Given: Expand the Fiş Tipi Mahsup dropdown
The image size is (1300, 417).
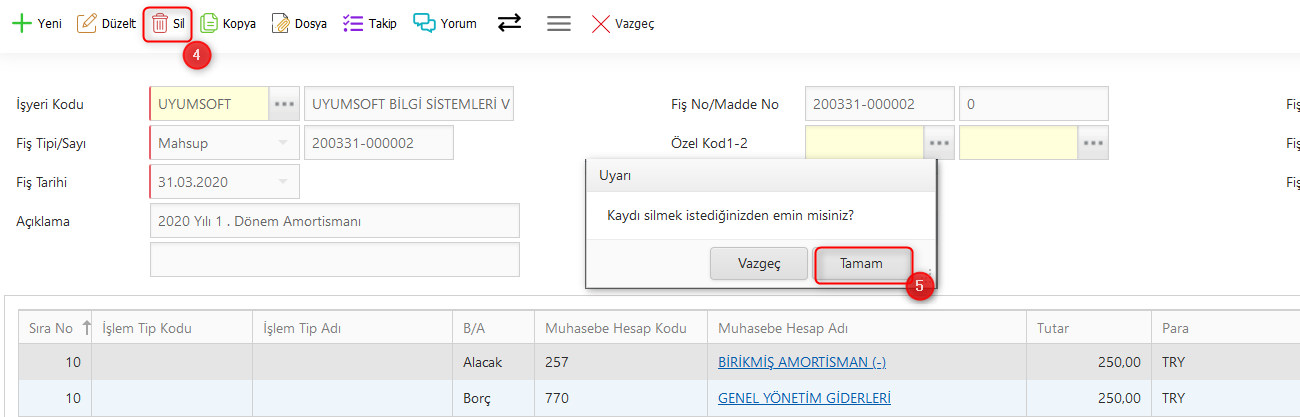Looking at the screenshot, I should tap(283, 143).
